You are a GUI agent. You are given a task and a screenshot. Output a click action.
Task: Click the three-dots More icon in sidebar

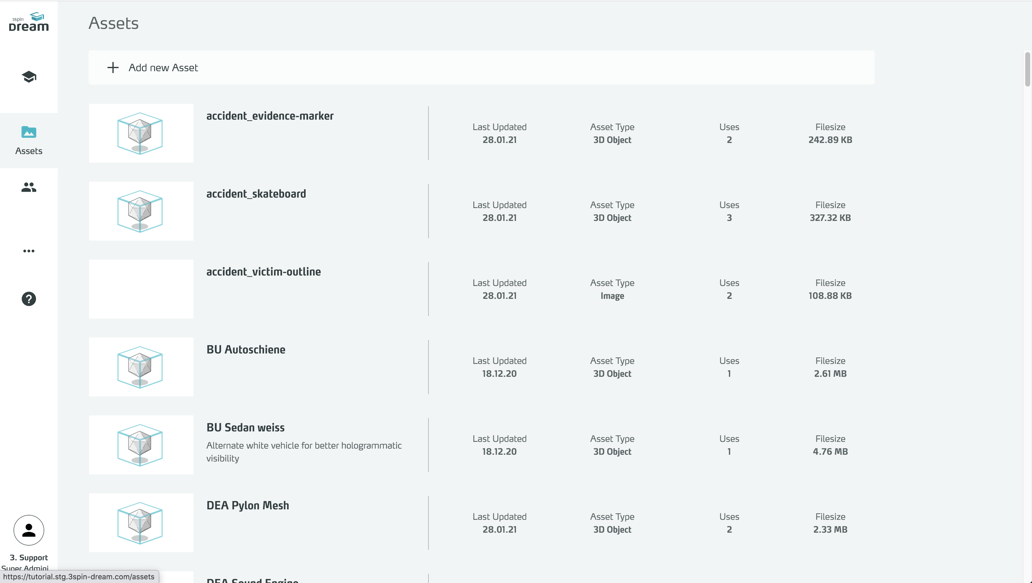(x=29, y=250)
